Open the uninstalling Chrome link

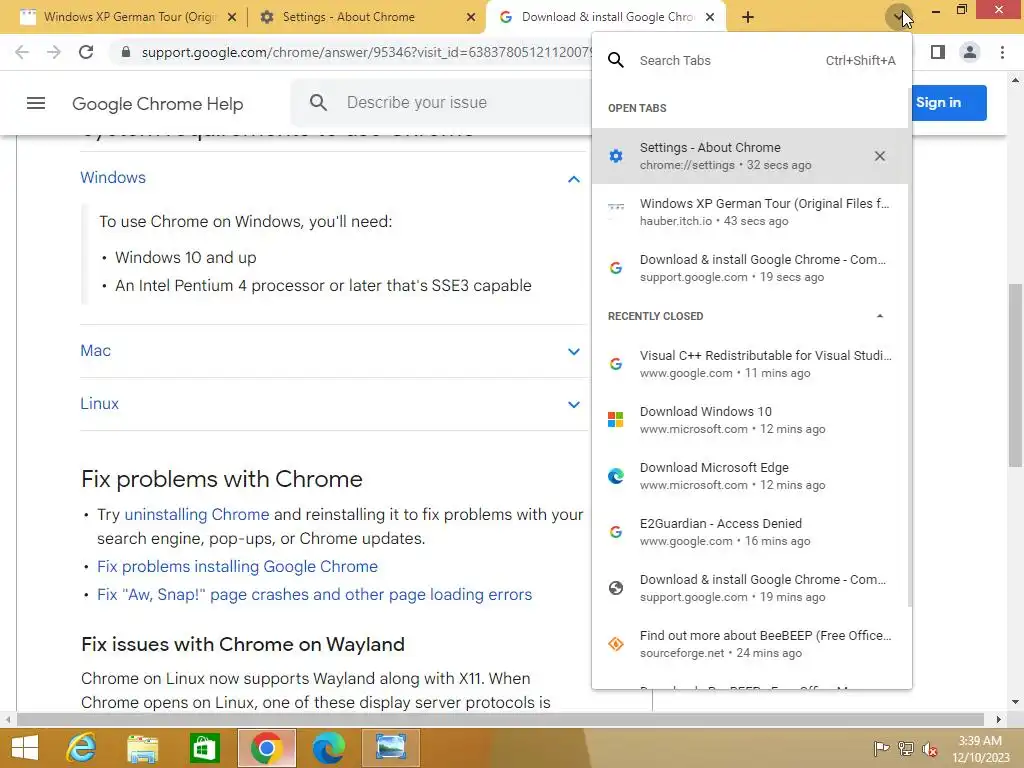[197, 515]
